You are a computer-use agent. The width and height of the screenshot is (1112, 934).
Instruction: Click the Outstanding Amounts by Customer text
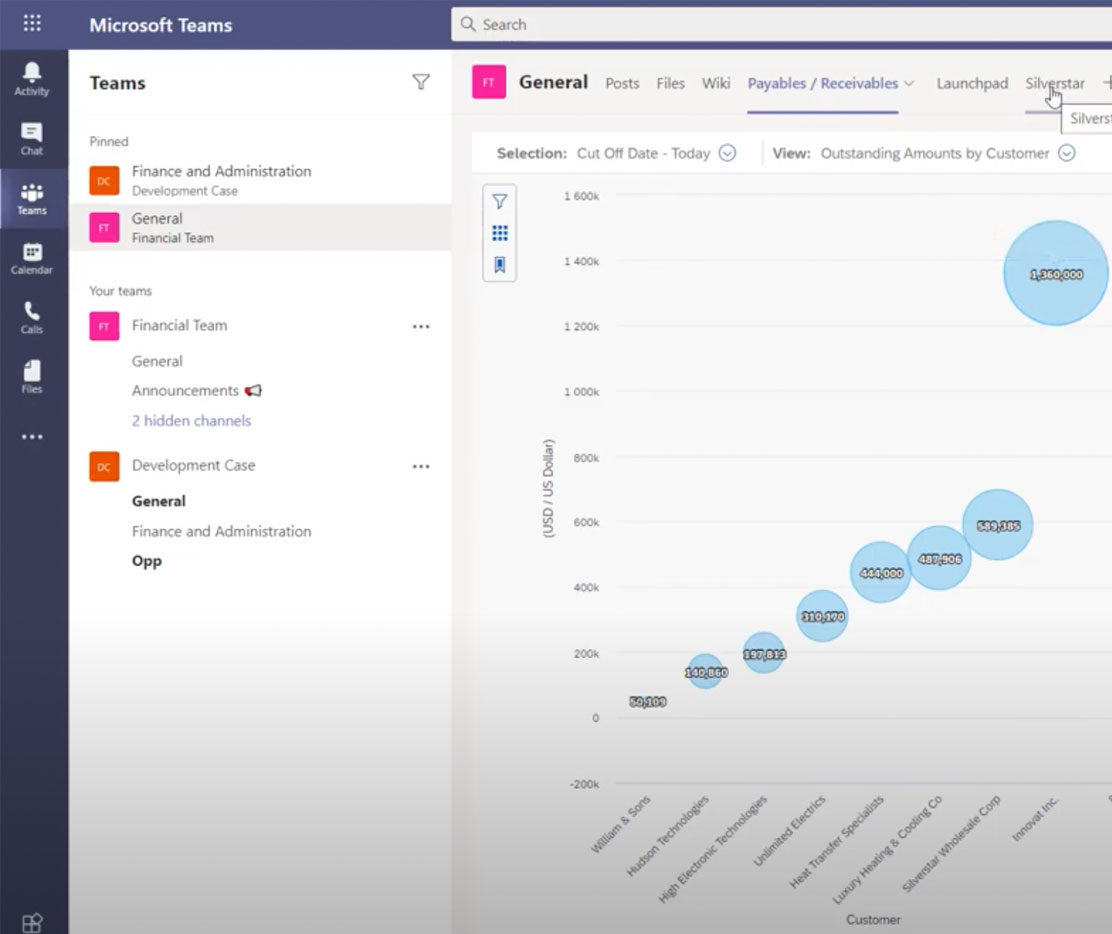click(935, 153)
